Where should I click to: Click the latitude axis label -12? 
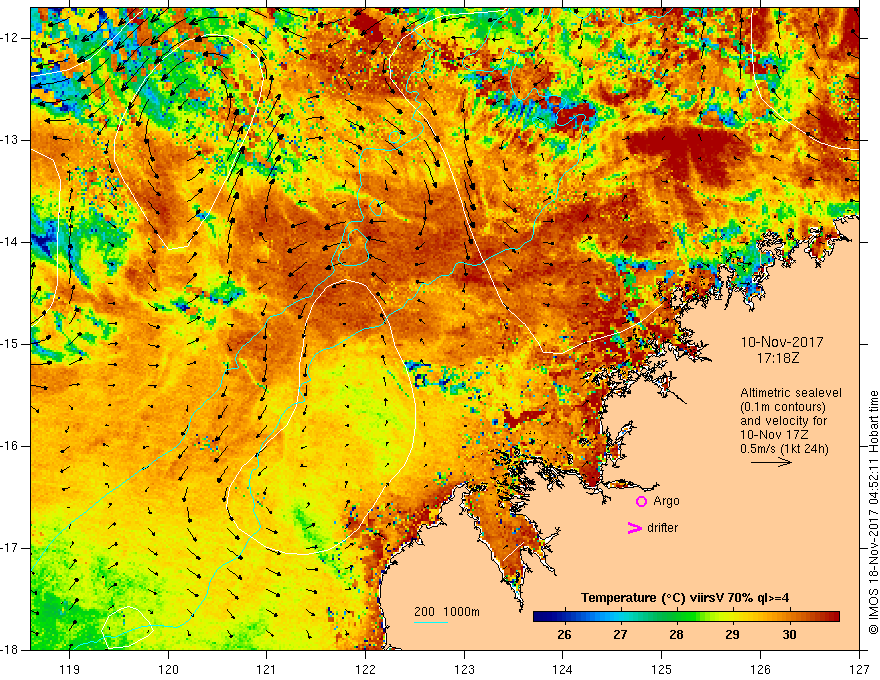[x=11, y=38]
